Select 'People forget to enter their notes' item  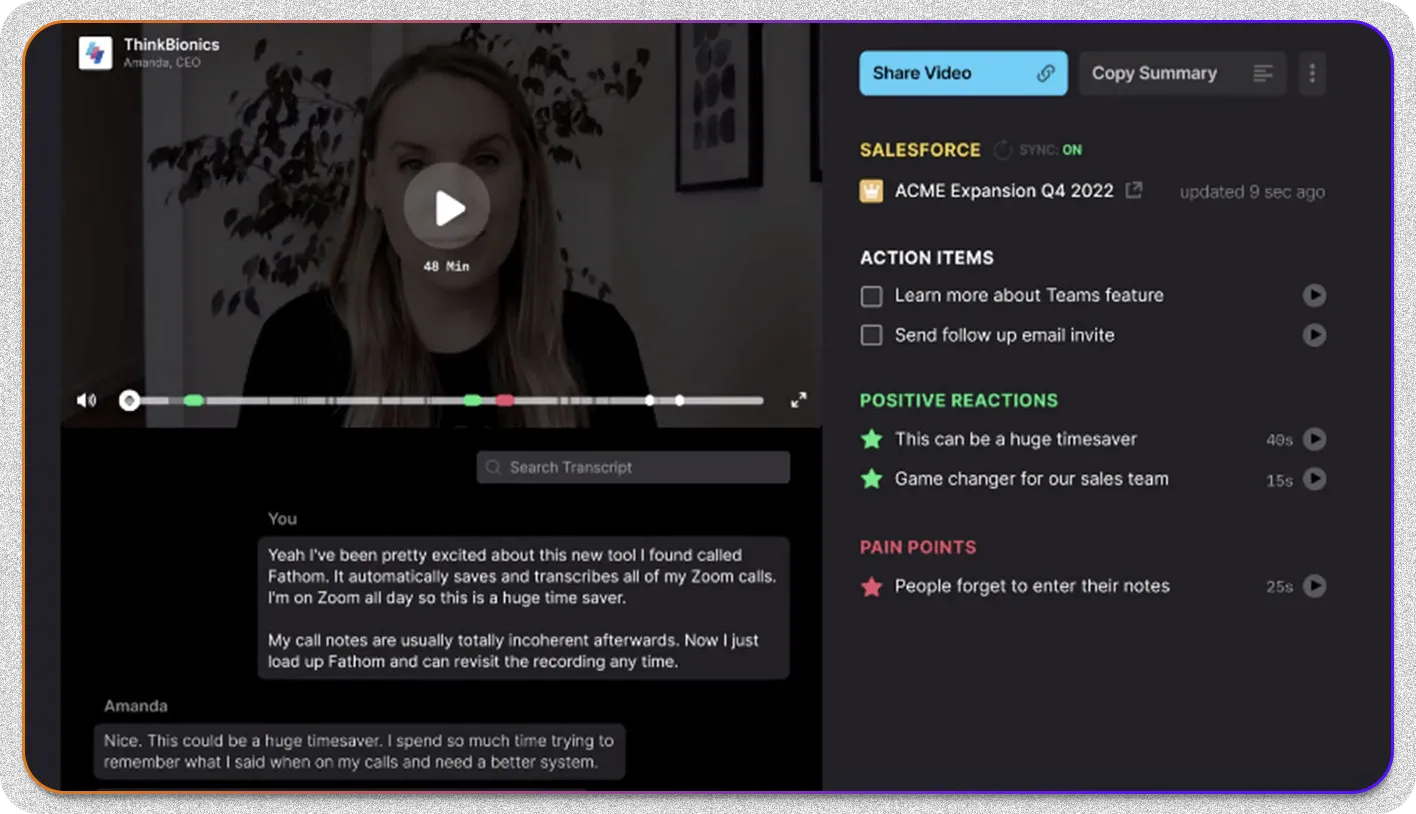[x=1032, y=586]
